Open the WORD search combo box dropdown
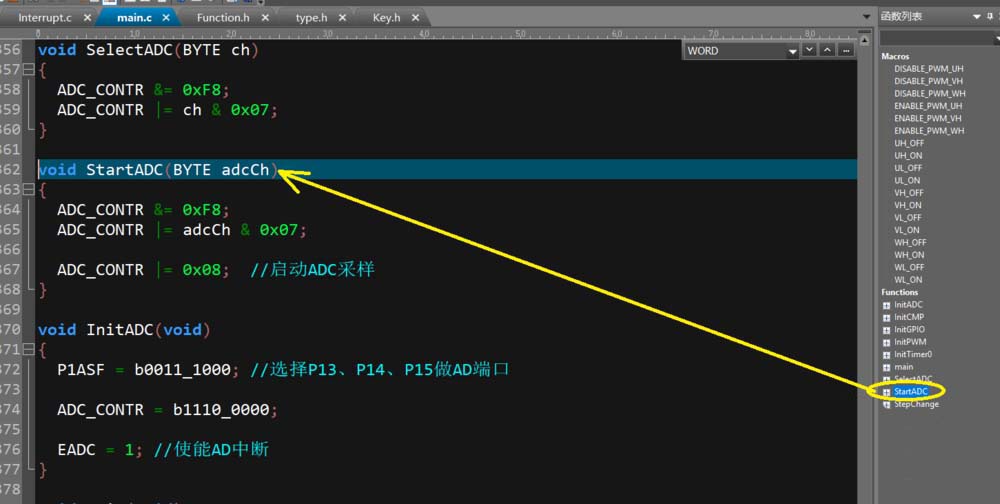 793,51
